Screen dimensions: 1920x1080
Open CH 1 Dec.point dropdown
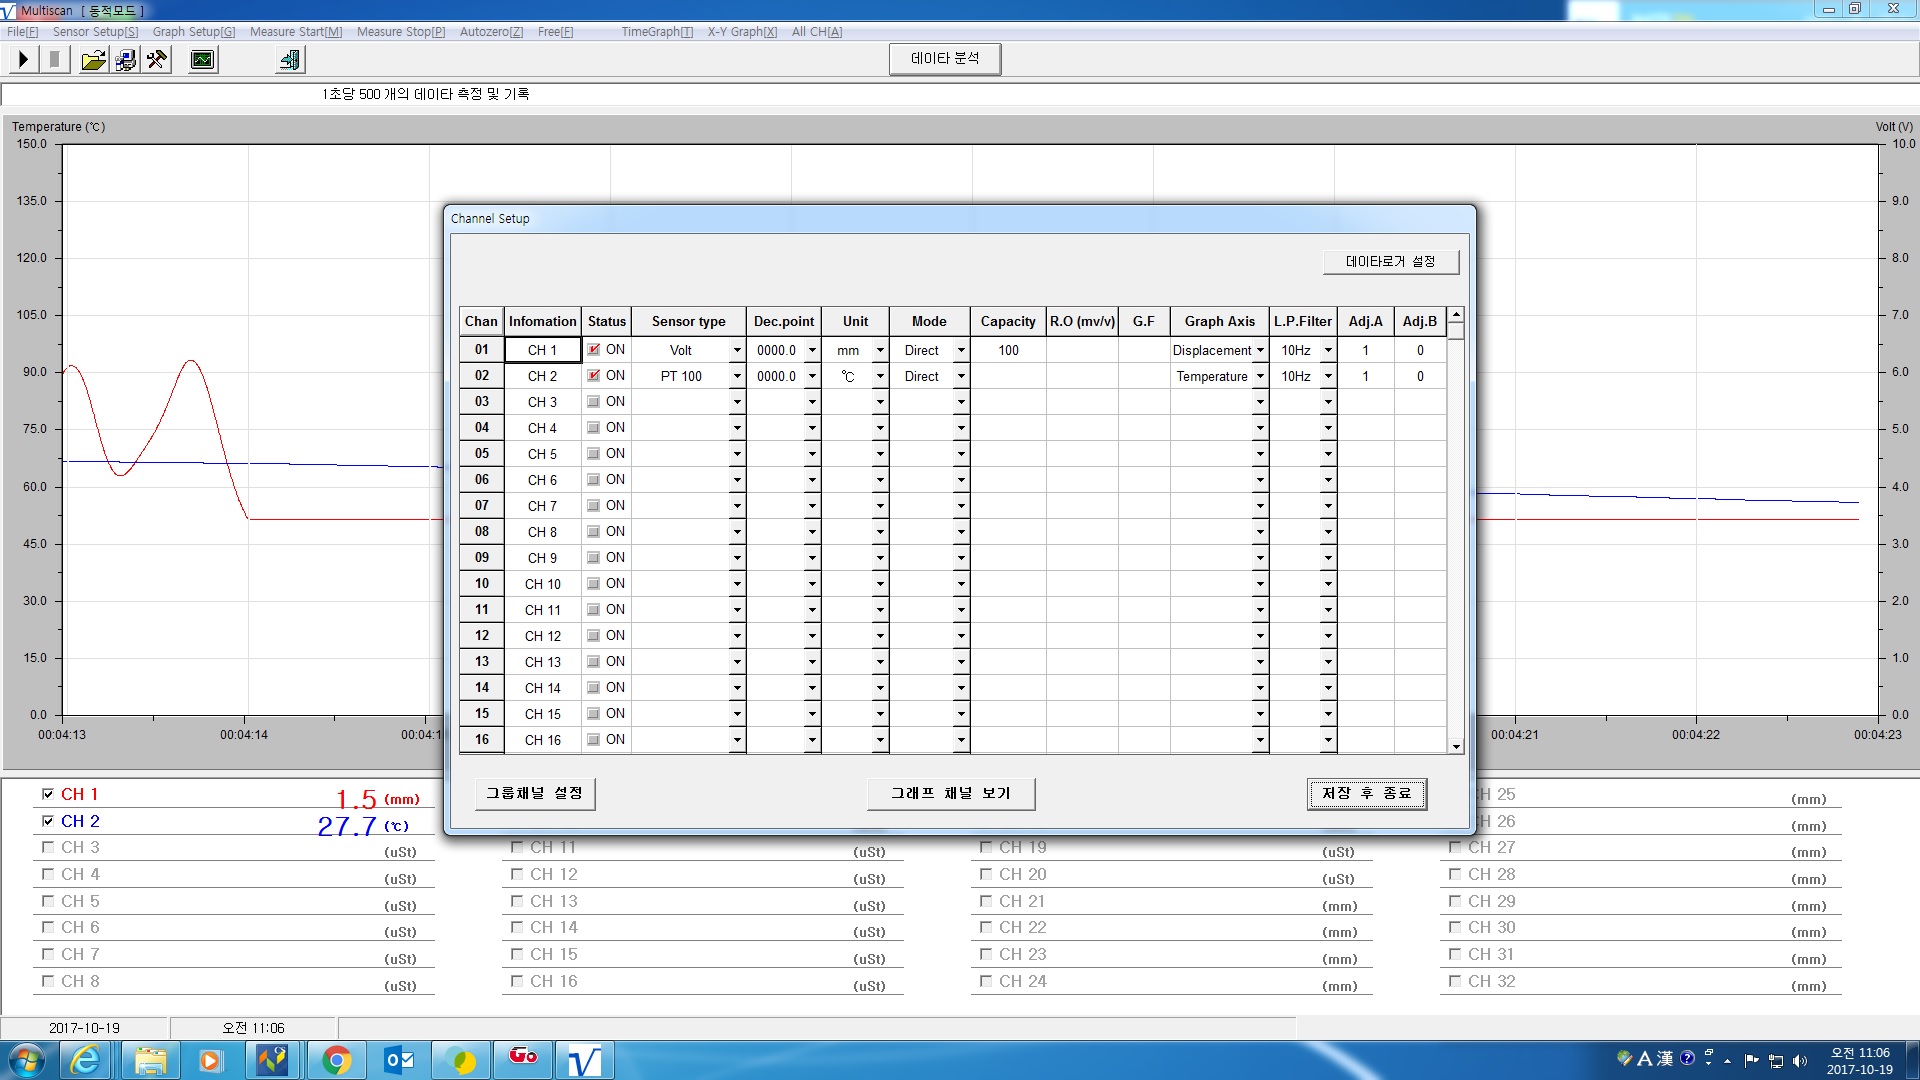click(x=812, y=350)
